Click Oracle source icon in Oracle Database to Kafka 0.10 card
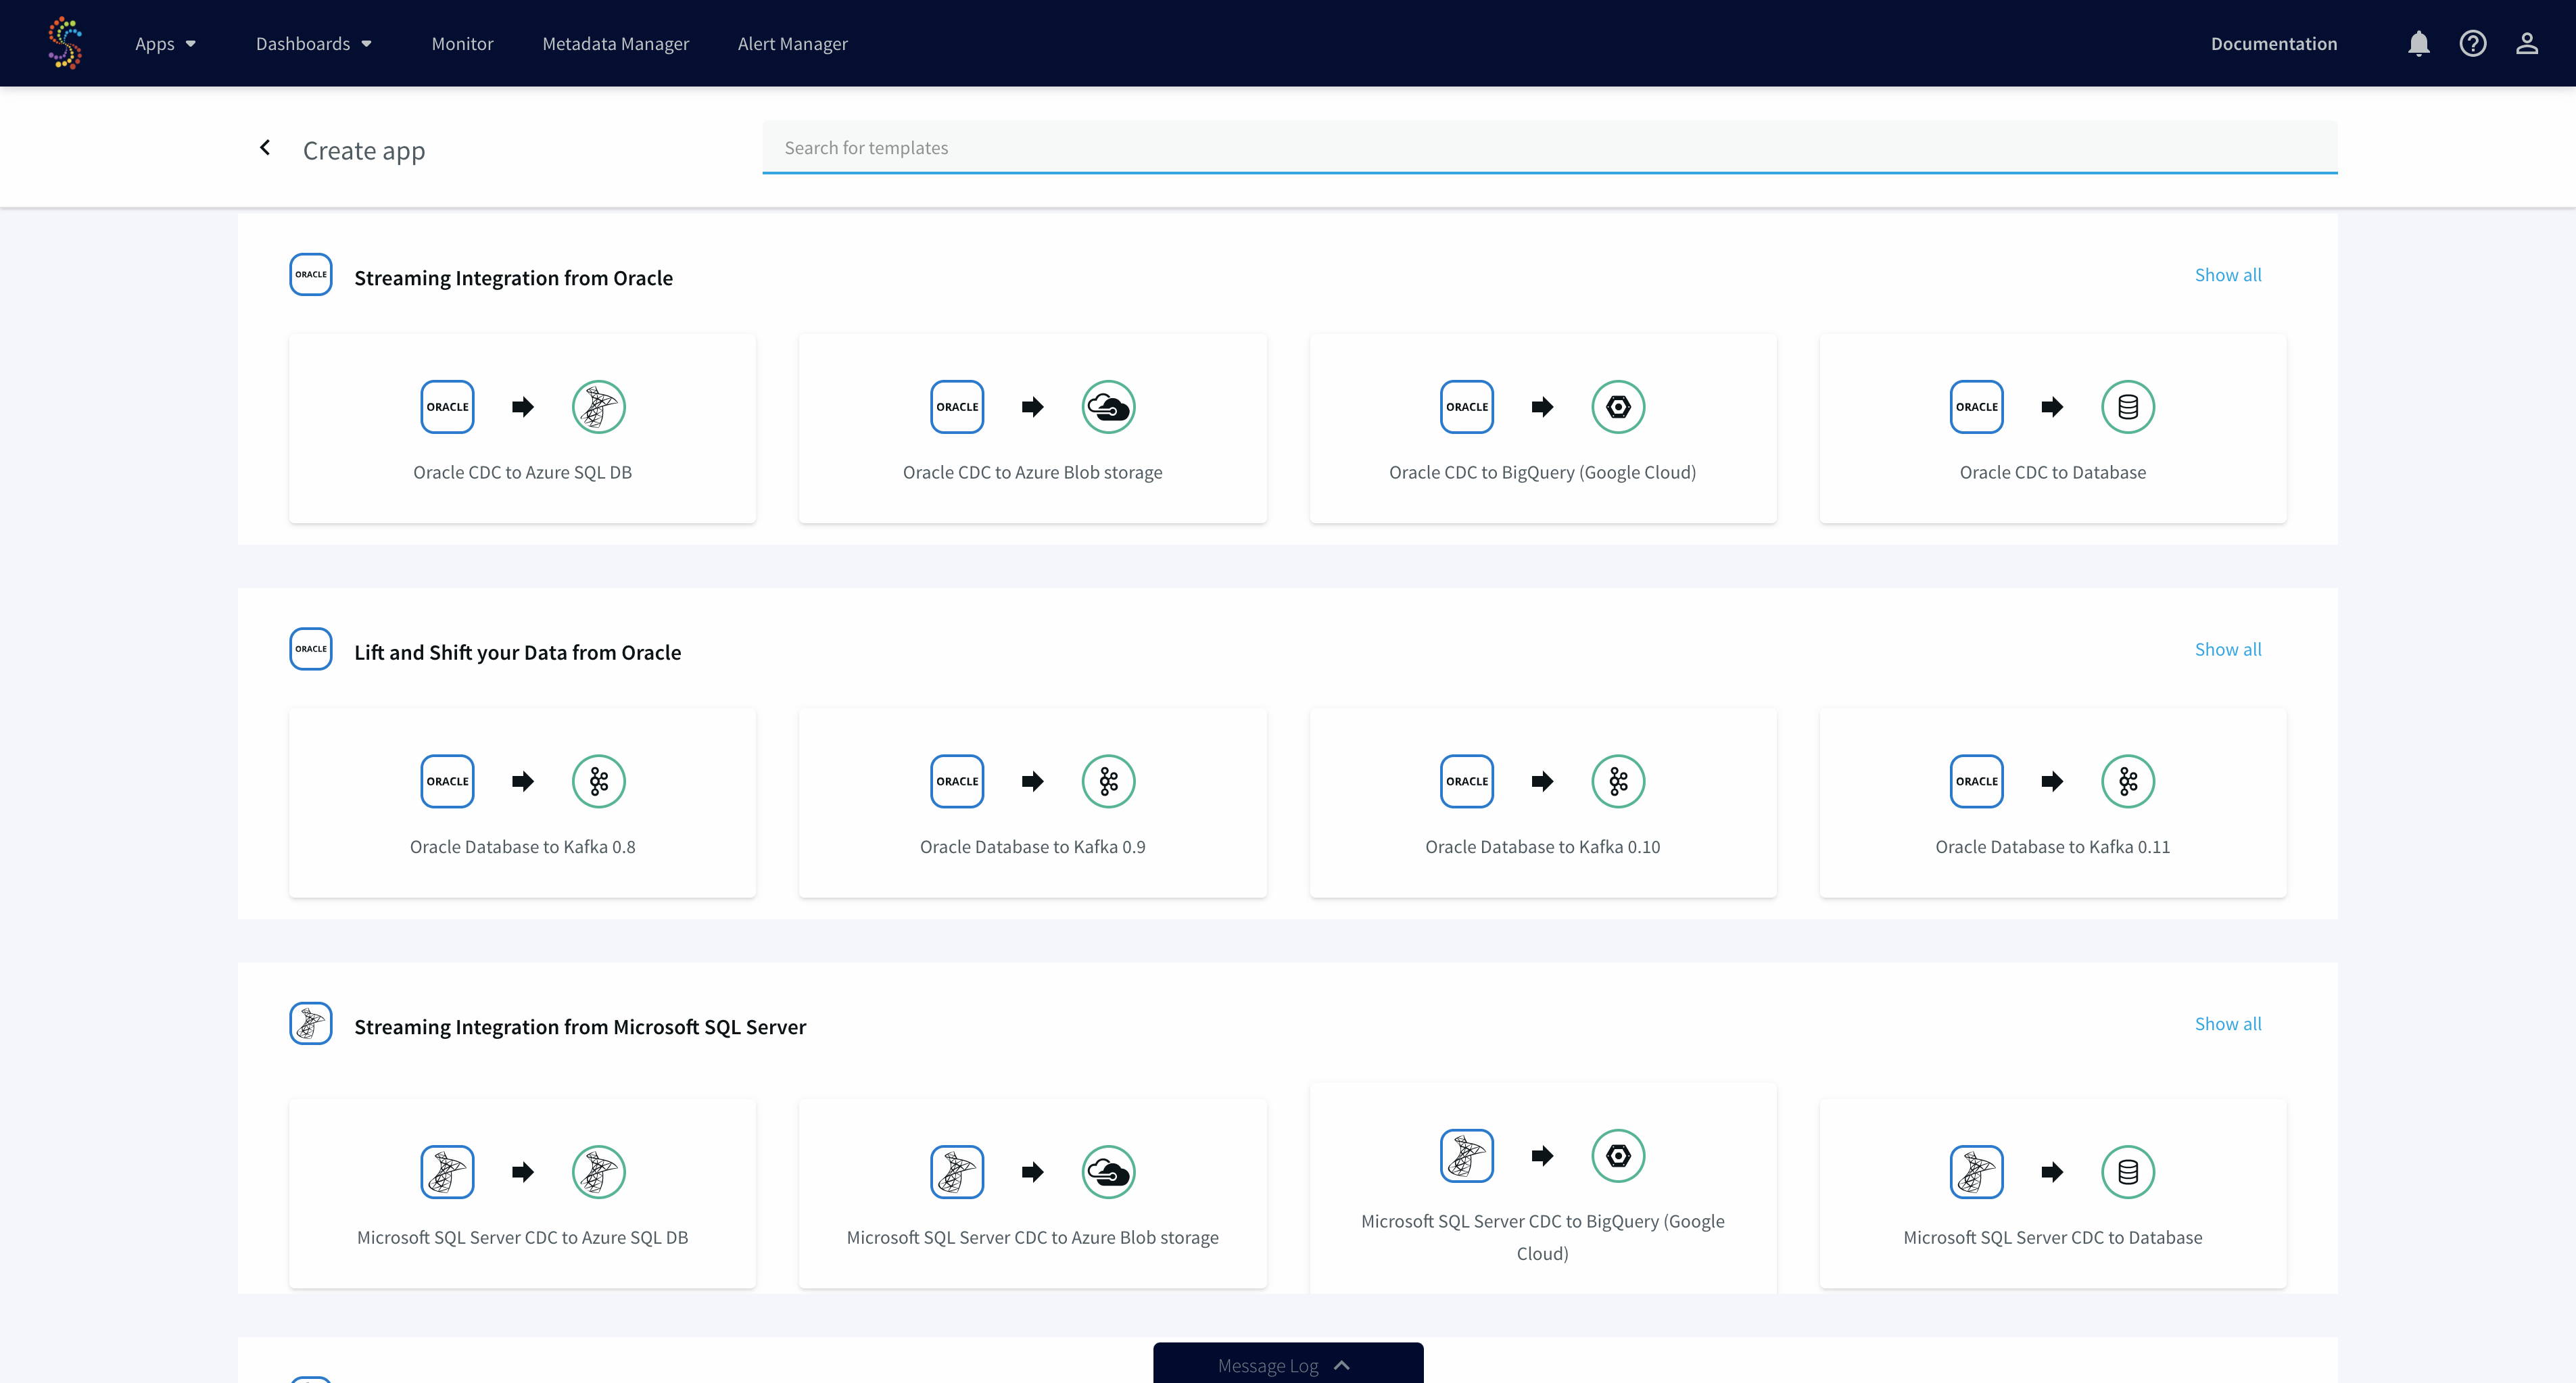 (x=1467, y=781)
